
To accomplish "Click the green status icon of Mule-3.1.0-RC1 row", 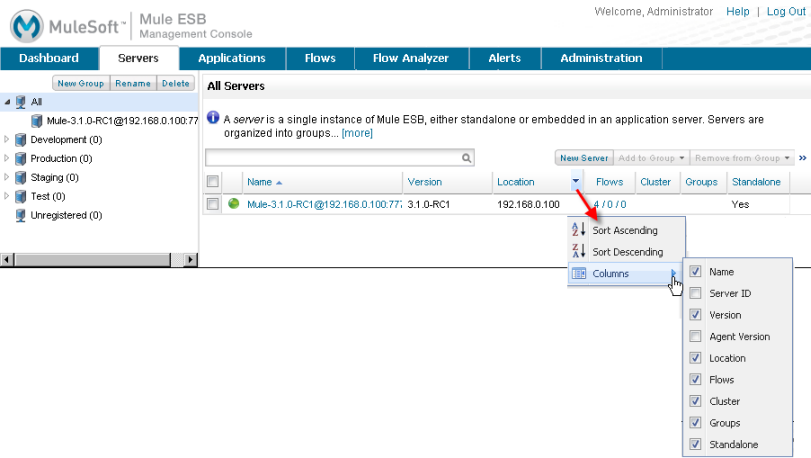I will (234, 204).
